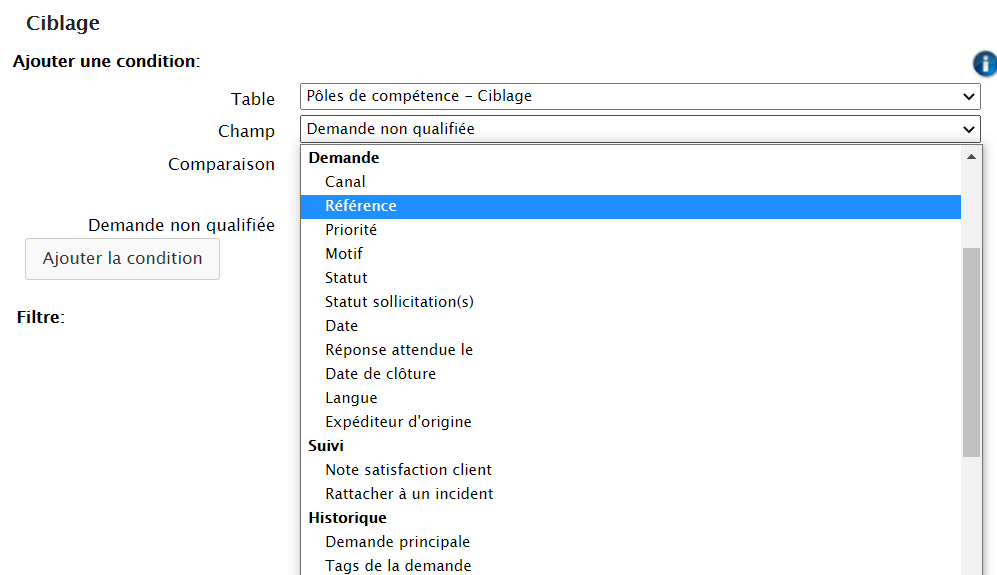The image size is (997, 575).
Task: Click the list scrollbar up arrow
Action: pyautogui.click(x=970, y=157)
